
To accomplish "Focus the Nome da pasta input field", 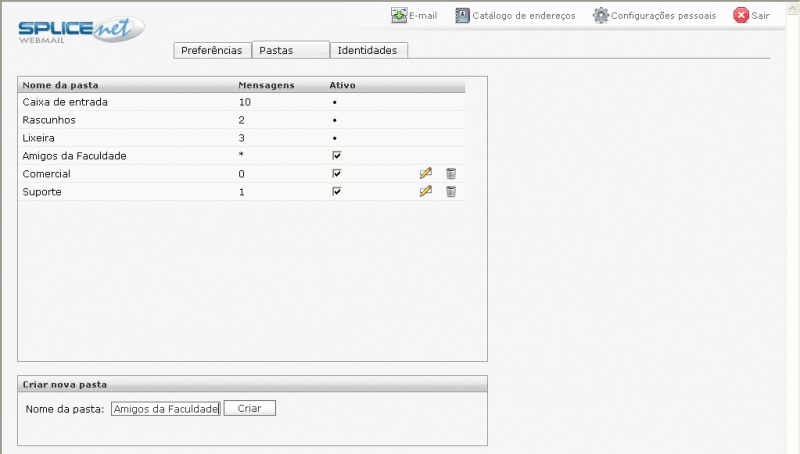I will pyautogui.click(x=166, y=409).
